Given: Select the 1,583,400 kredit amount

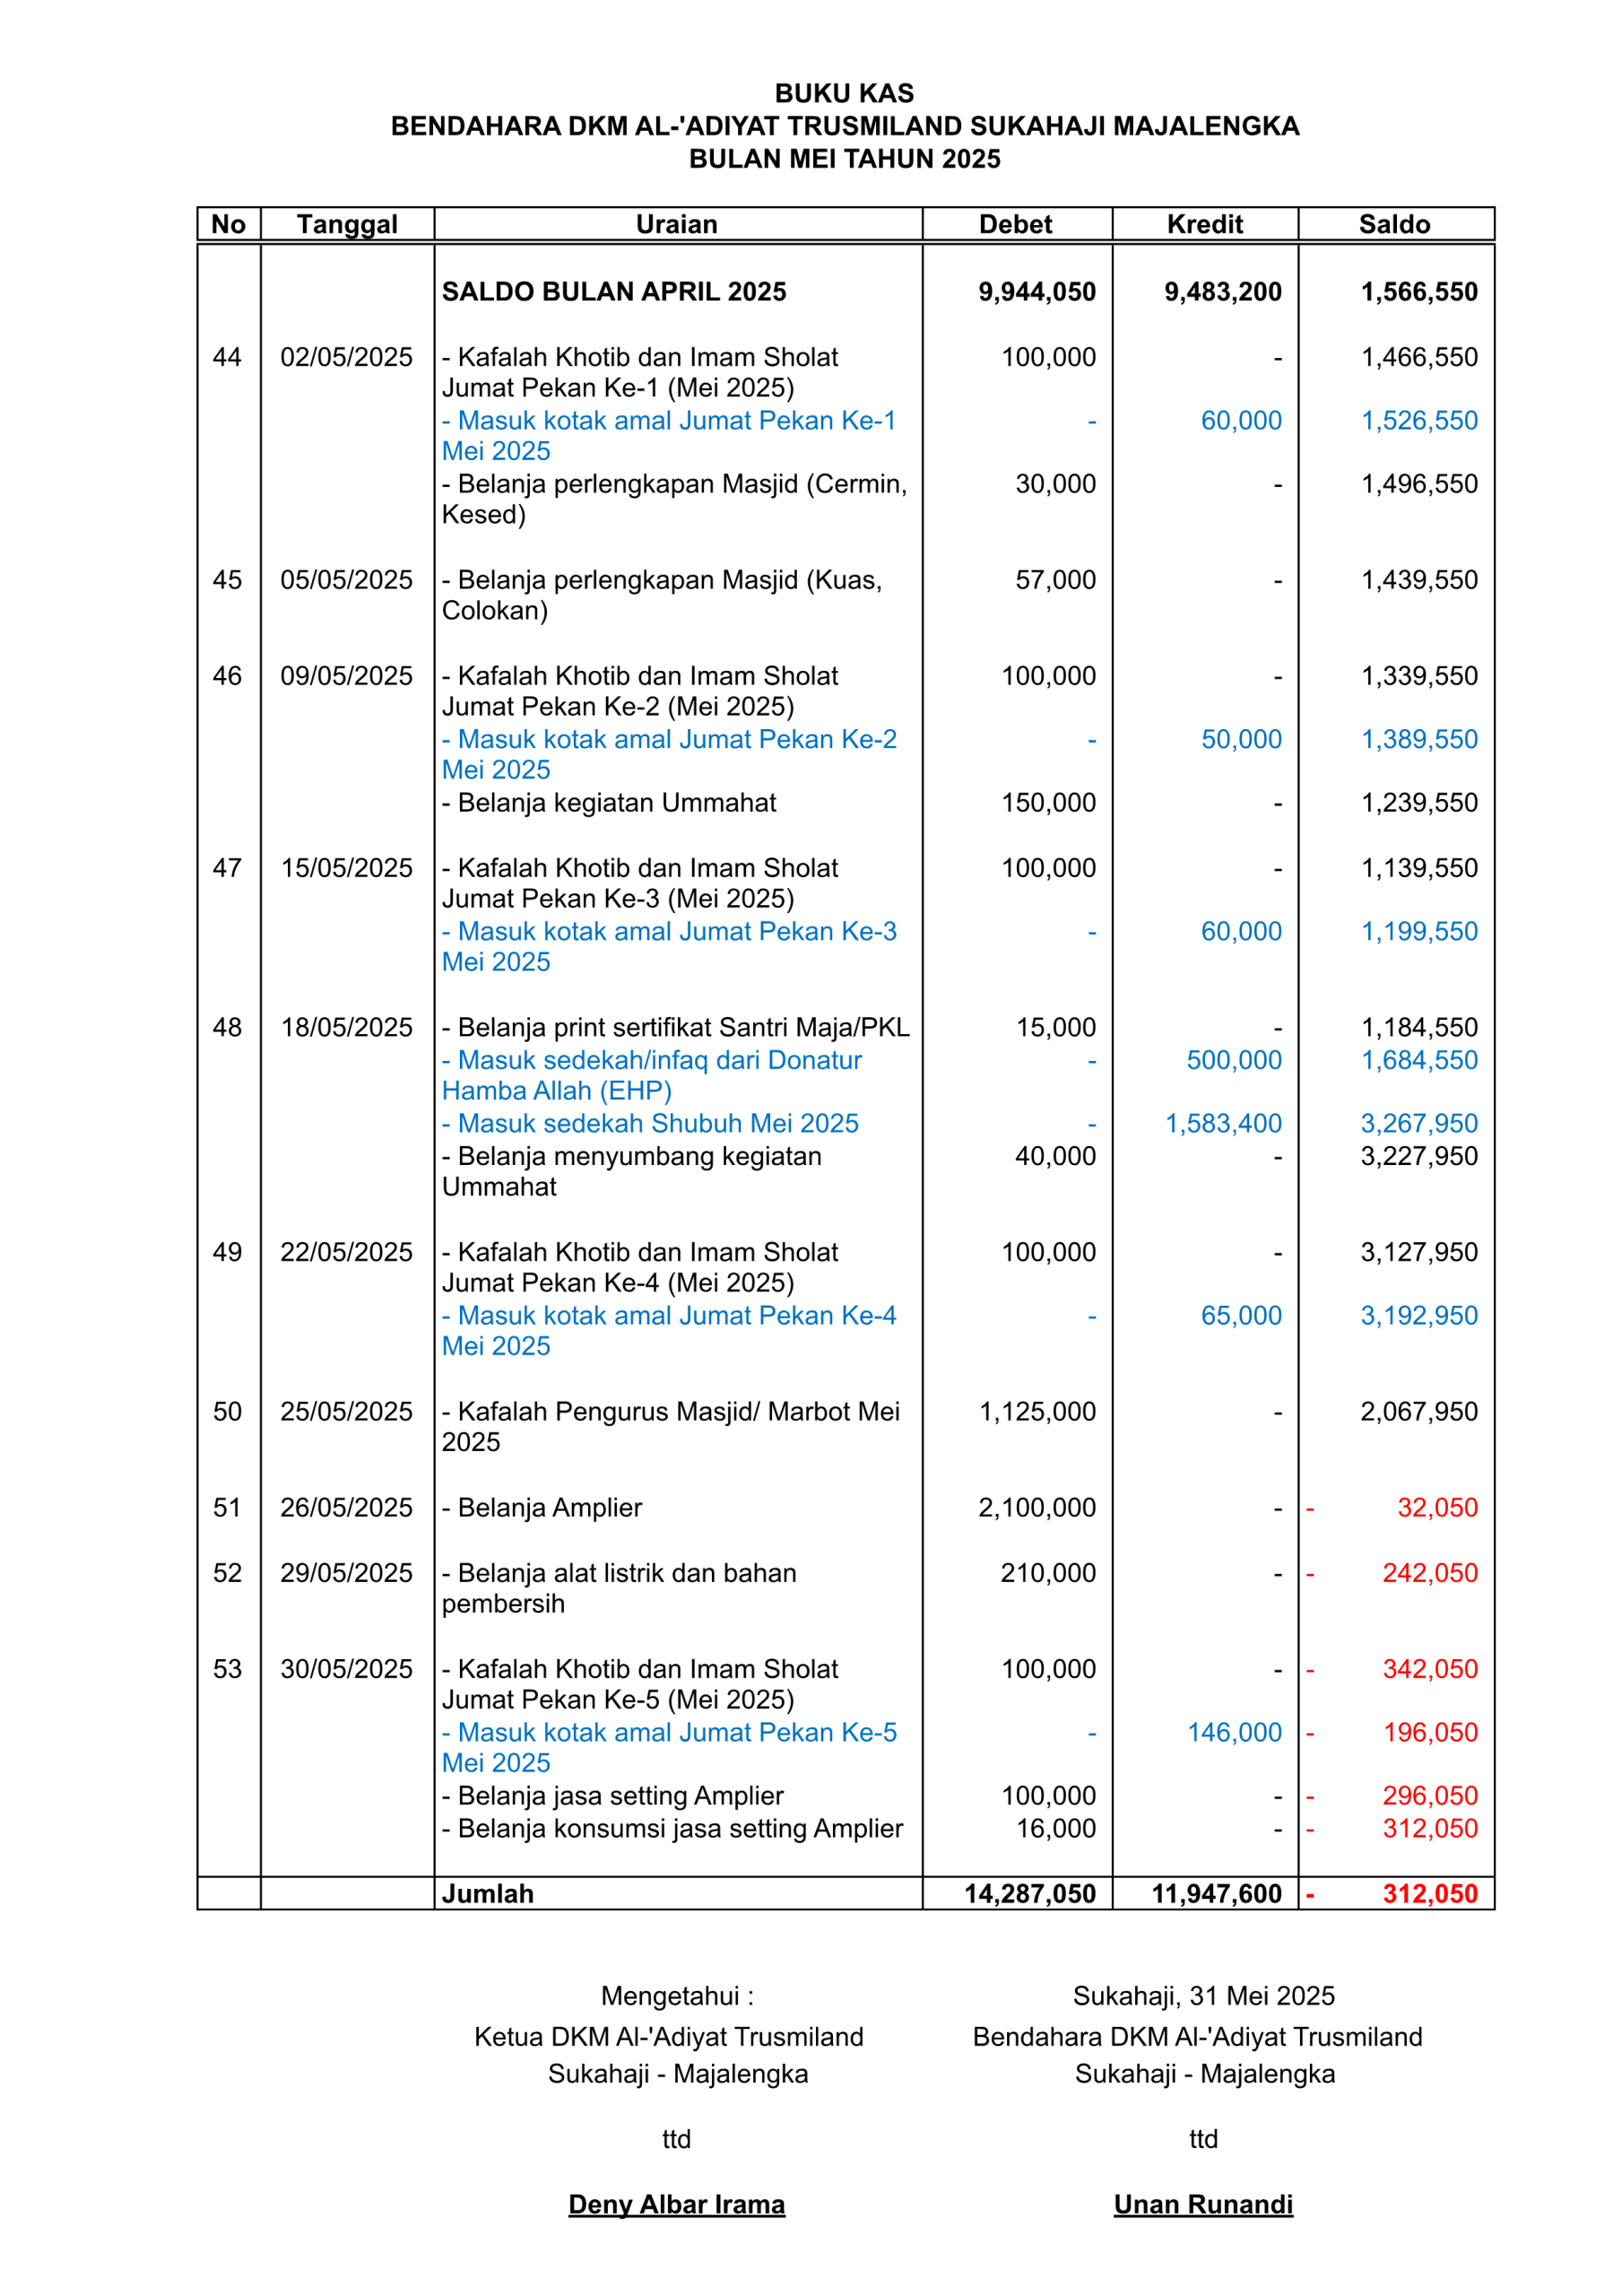Looking at the screenshot, I should click(x=1223, y=1123).
